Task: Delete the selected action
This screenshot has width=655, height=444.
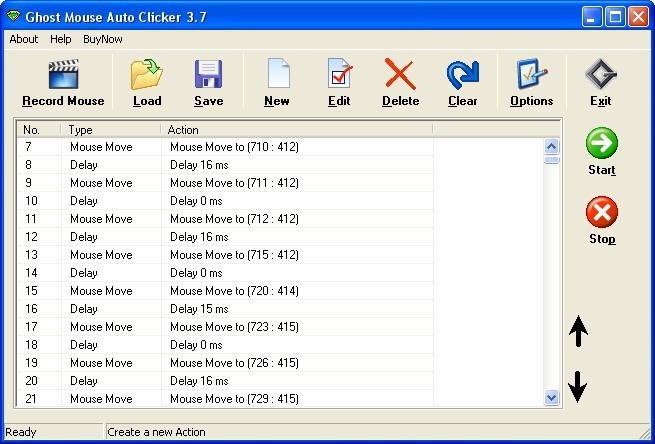Action: (401, 83)
